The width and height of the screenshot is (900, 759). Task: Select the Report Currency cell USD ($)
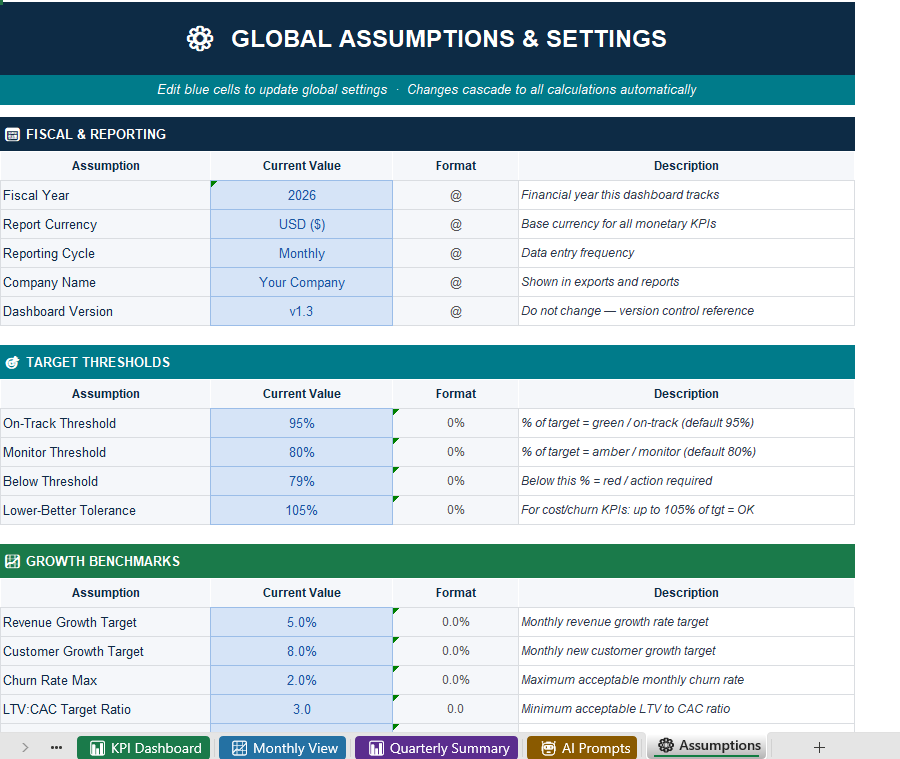[301, 224]
